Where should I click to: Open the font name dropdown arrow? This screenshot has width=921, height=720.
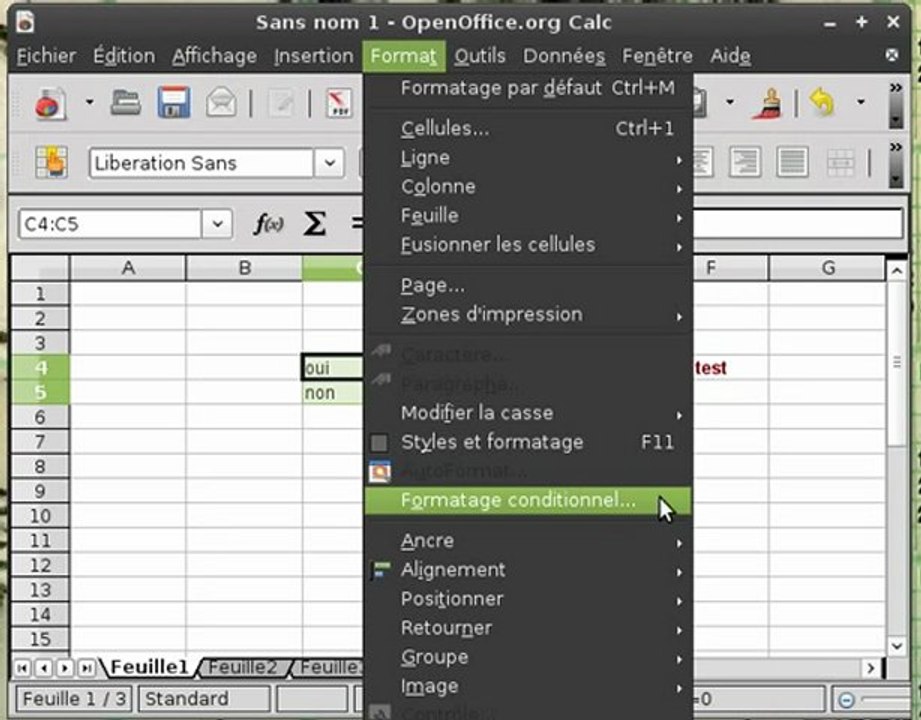(330, 163)
